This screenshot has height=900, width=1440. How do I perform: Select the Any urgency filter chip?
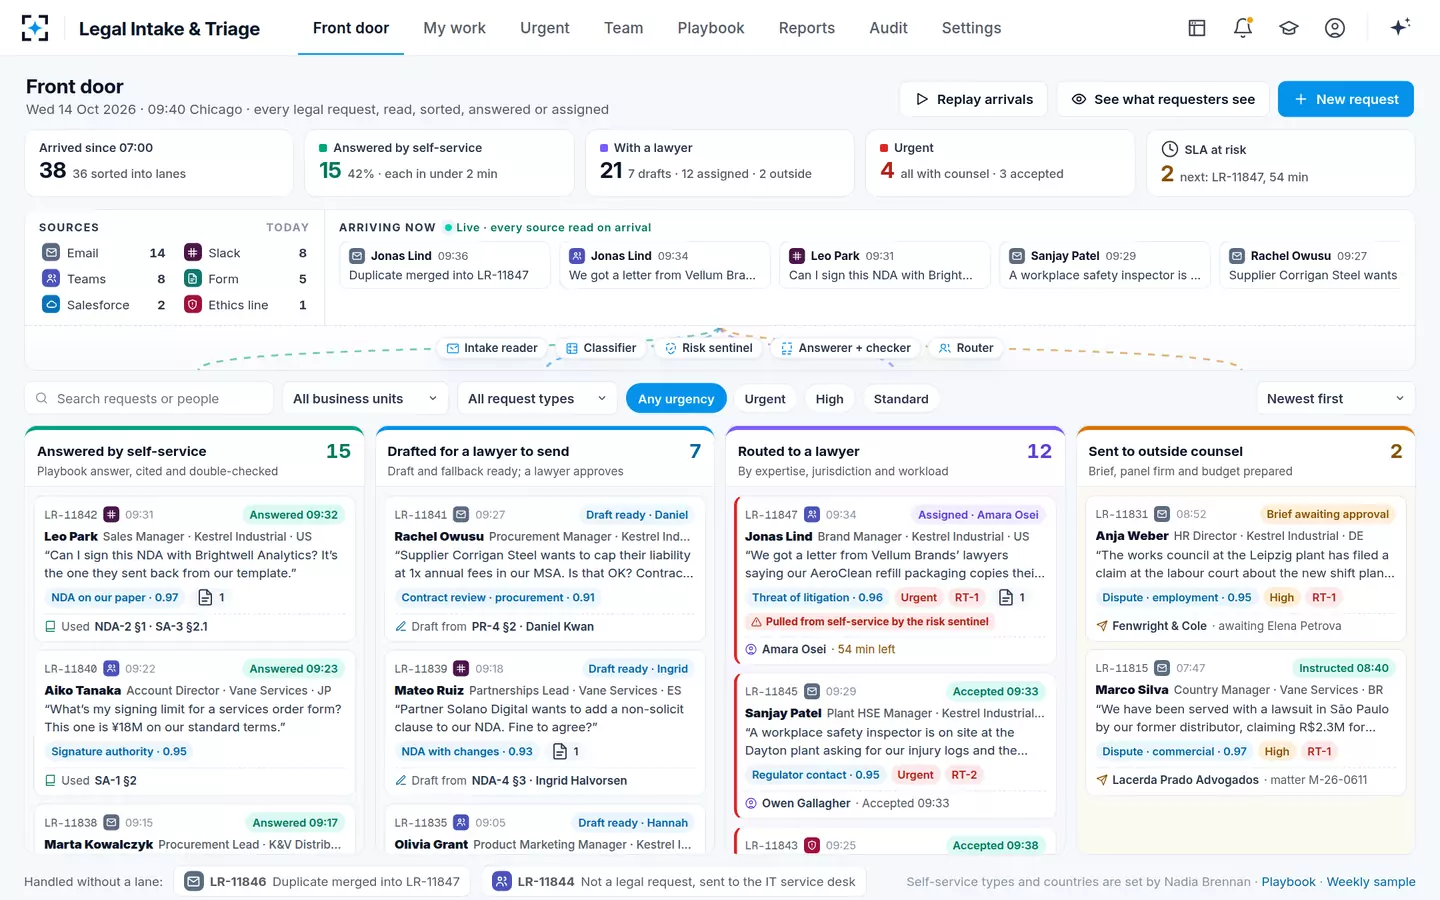[x=676, y=399]
